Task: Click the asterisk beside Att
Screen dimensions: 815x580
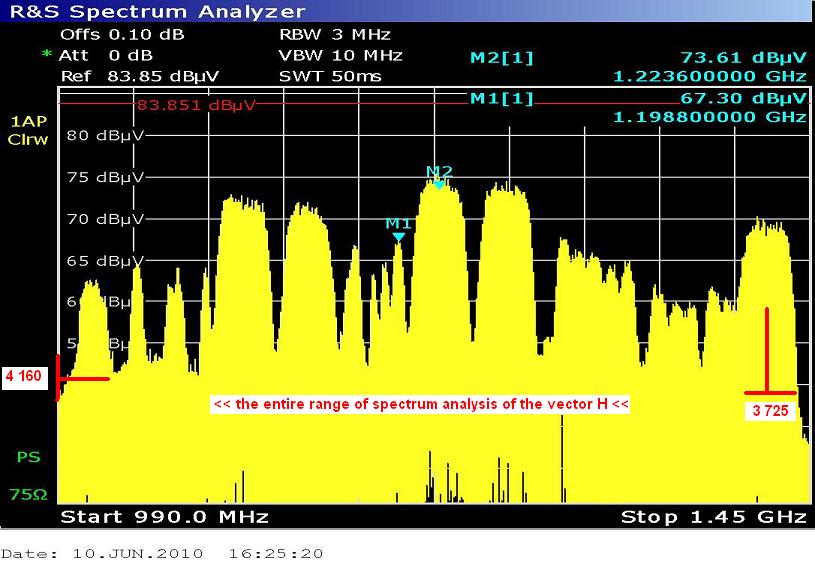Action: point(46,55)
